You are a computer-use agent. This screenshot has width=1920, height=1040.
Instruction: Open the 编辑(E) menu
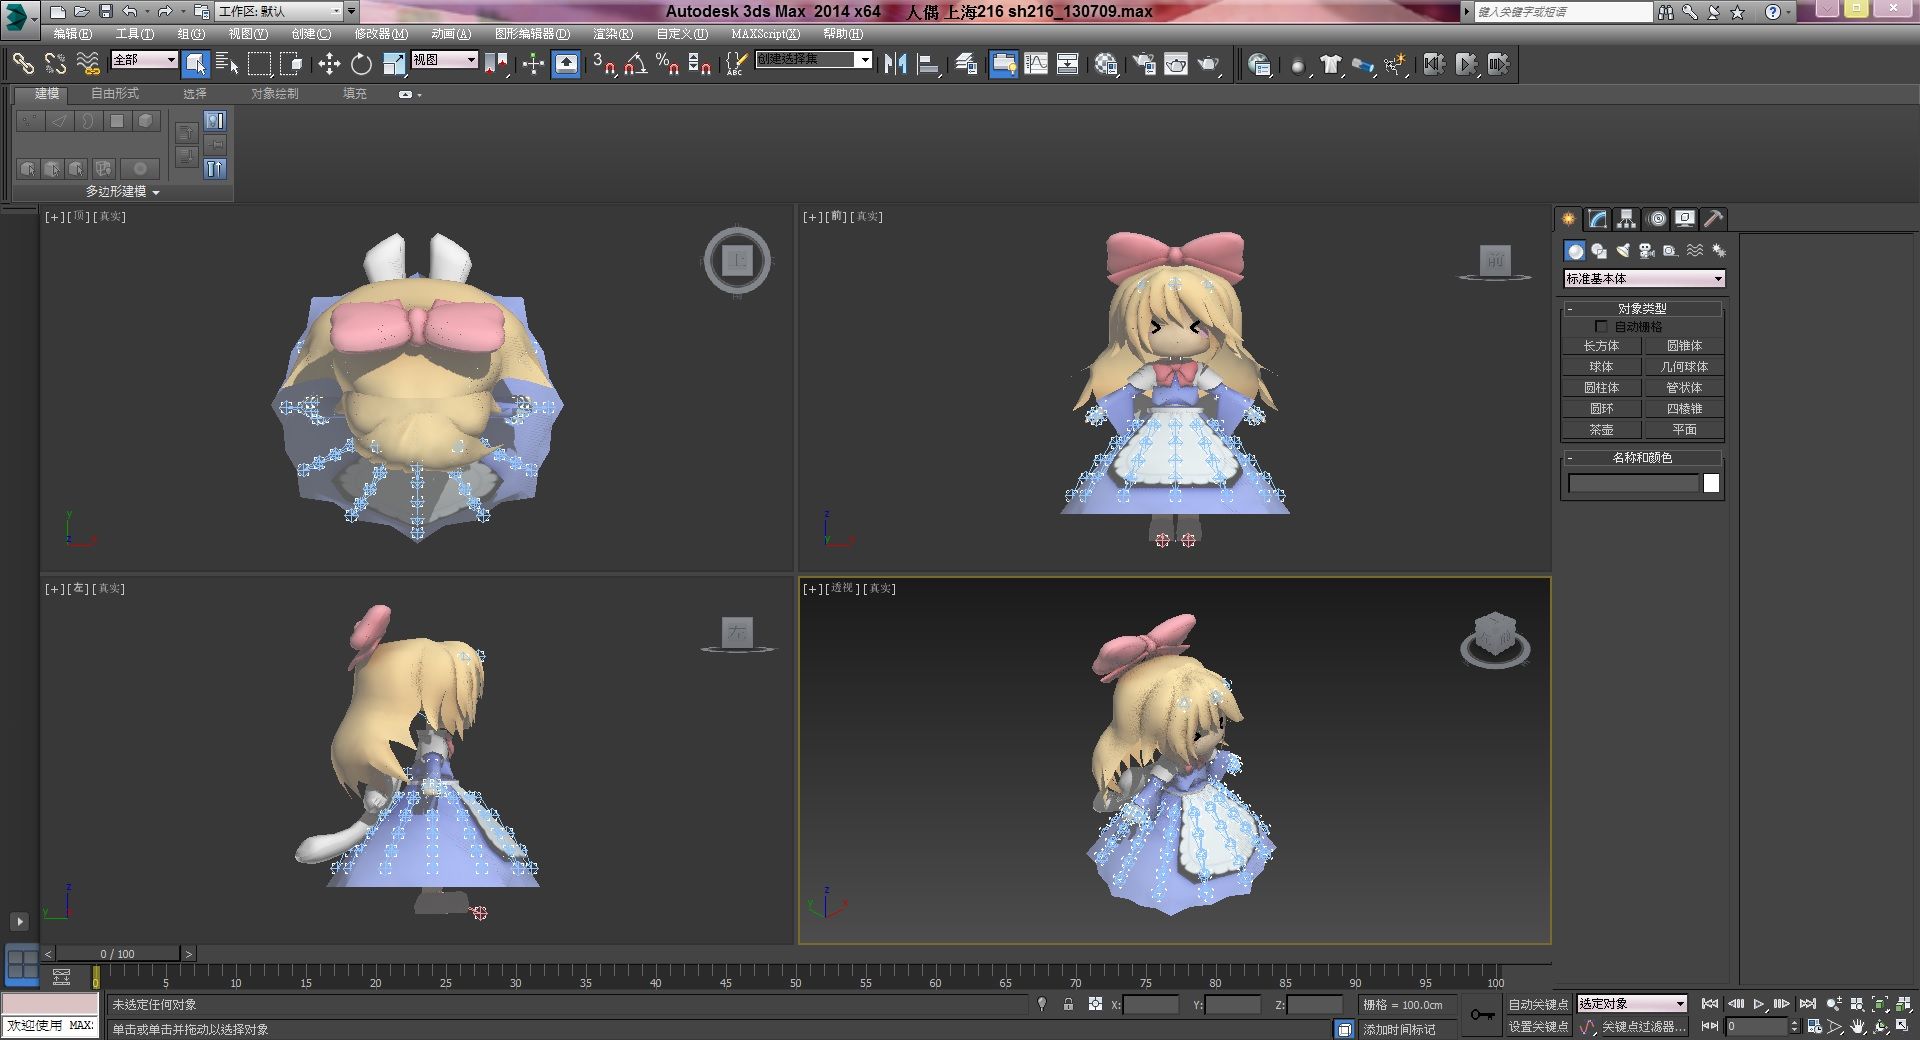click(x=73, y=34)
